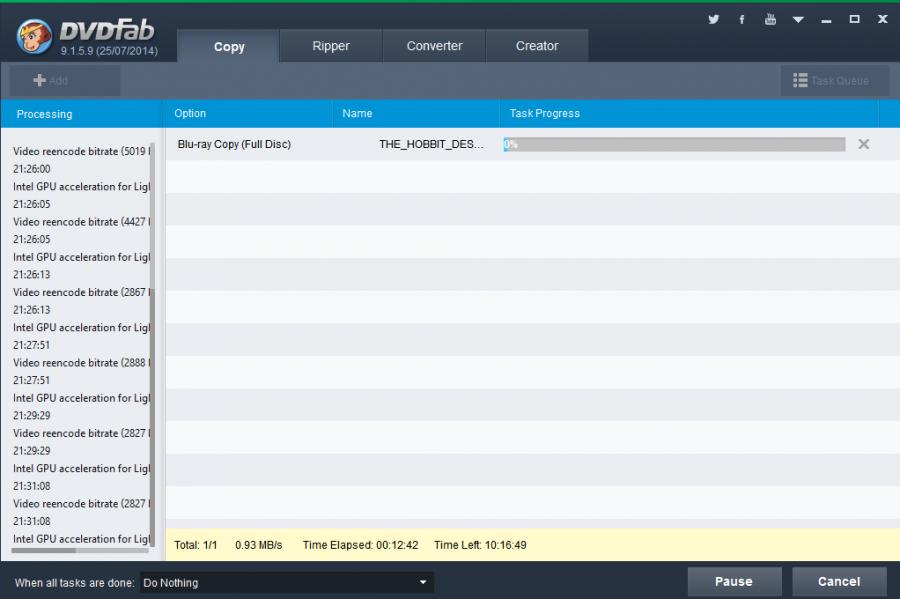Switch to the Creator tab

[537, 45]
